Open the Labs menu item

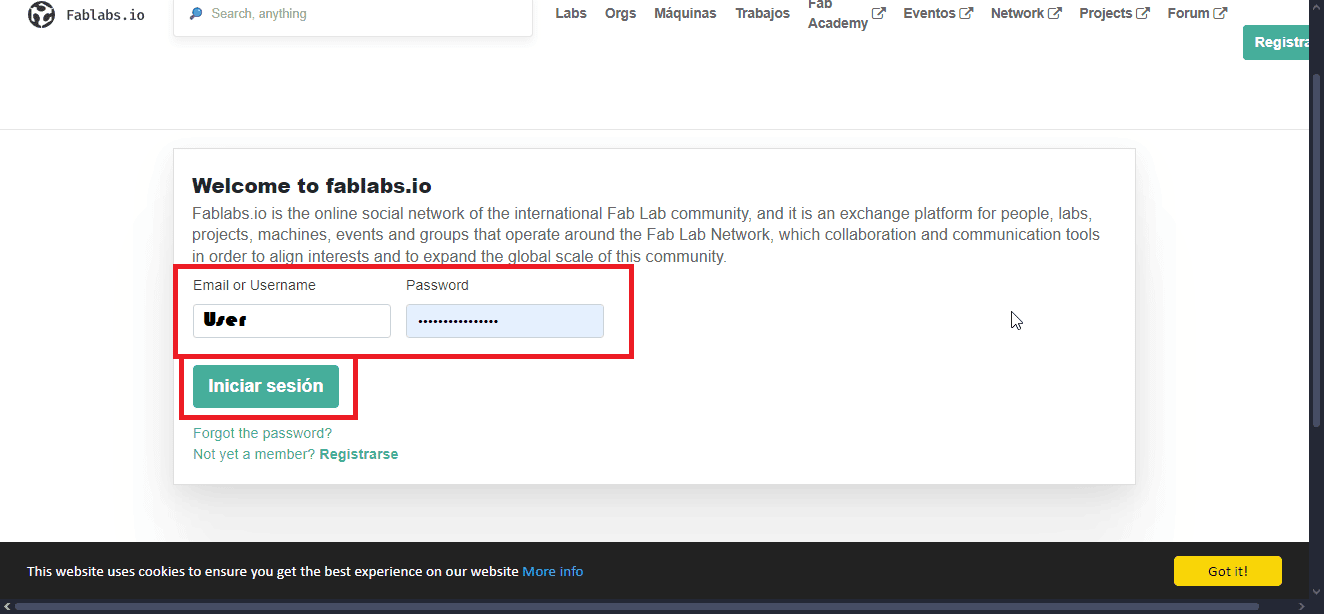571,14
